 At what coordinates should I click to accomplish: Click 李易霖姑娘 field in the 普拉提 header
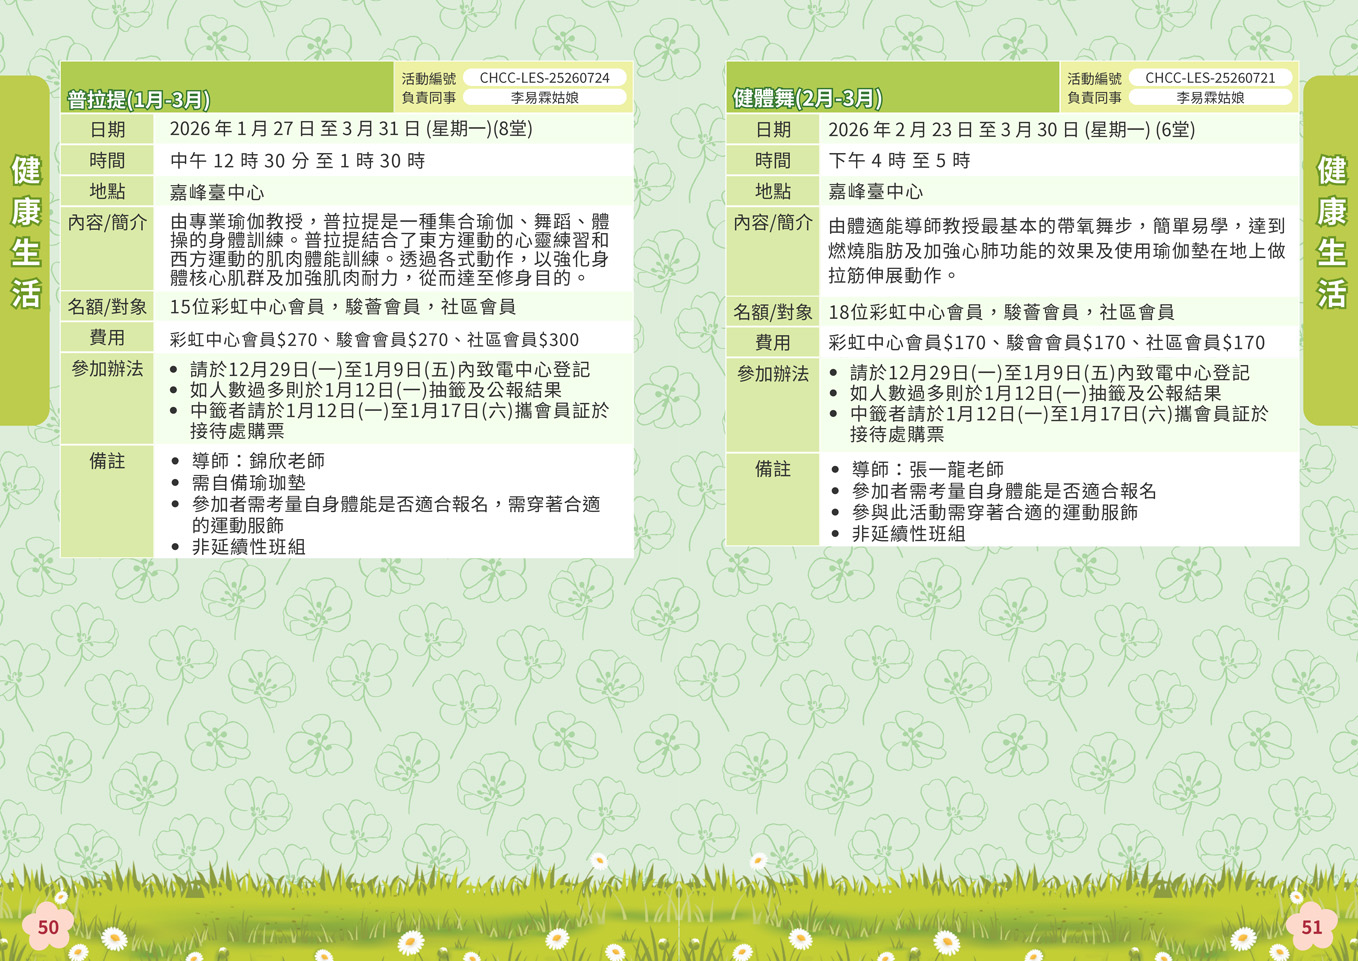544,98
